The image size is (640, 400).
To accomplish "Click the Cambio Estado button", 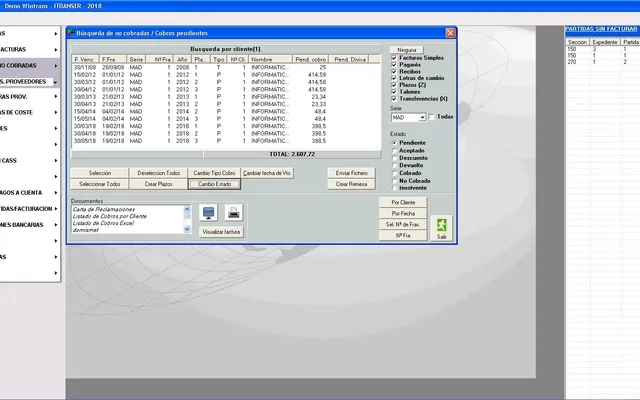I will pos(214,184).
